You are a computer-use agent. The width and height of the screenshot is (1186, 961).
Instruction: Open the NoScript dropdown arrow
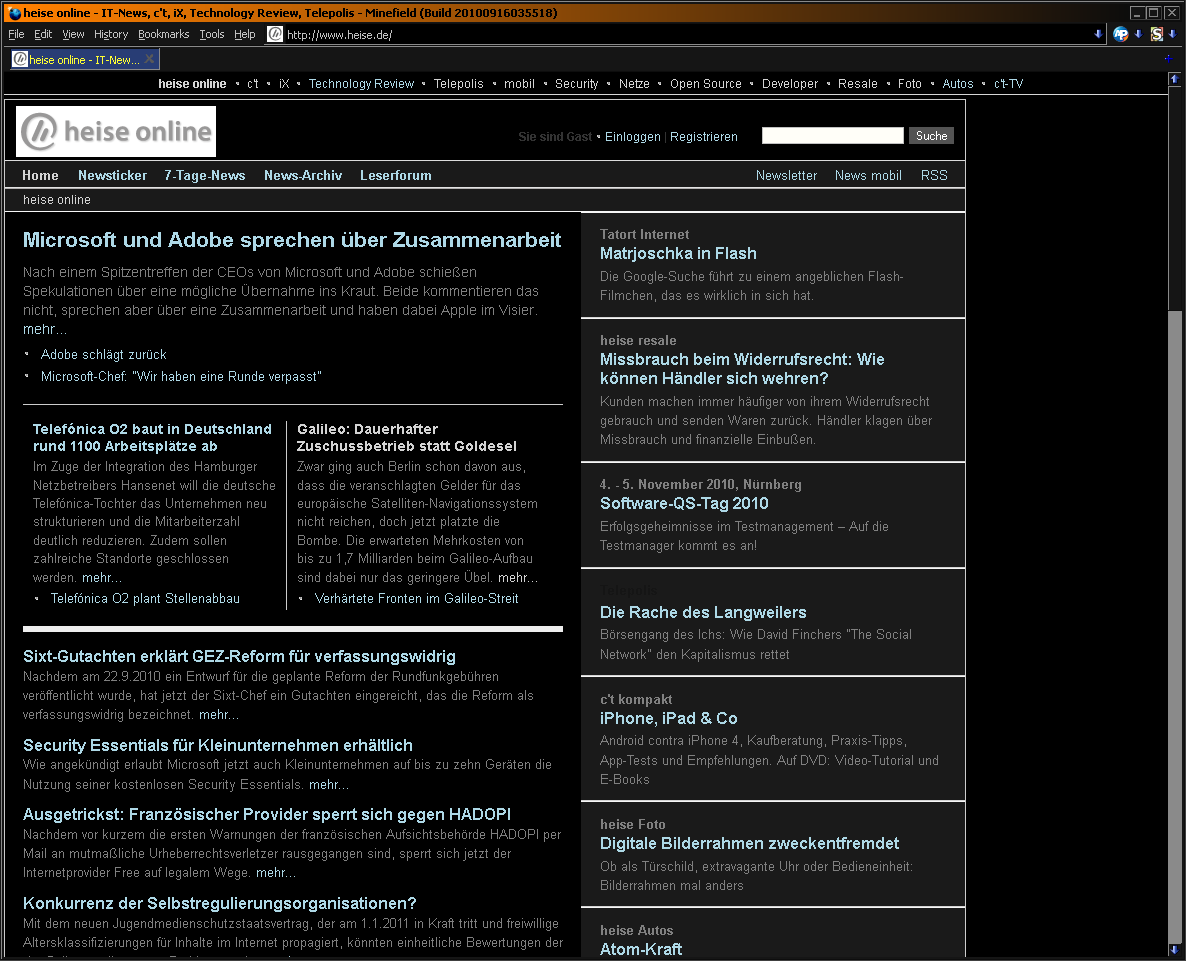point(1172,34)
